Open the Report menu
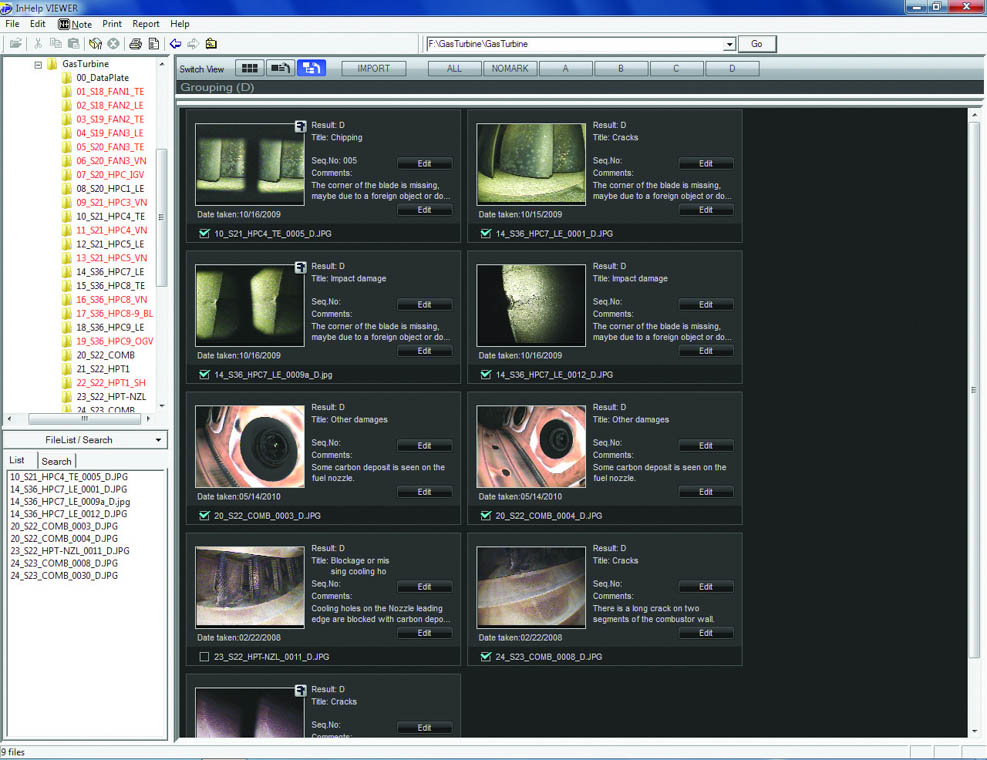The height and width of the screenshot is (760, 987). point(145,24)
